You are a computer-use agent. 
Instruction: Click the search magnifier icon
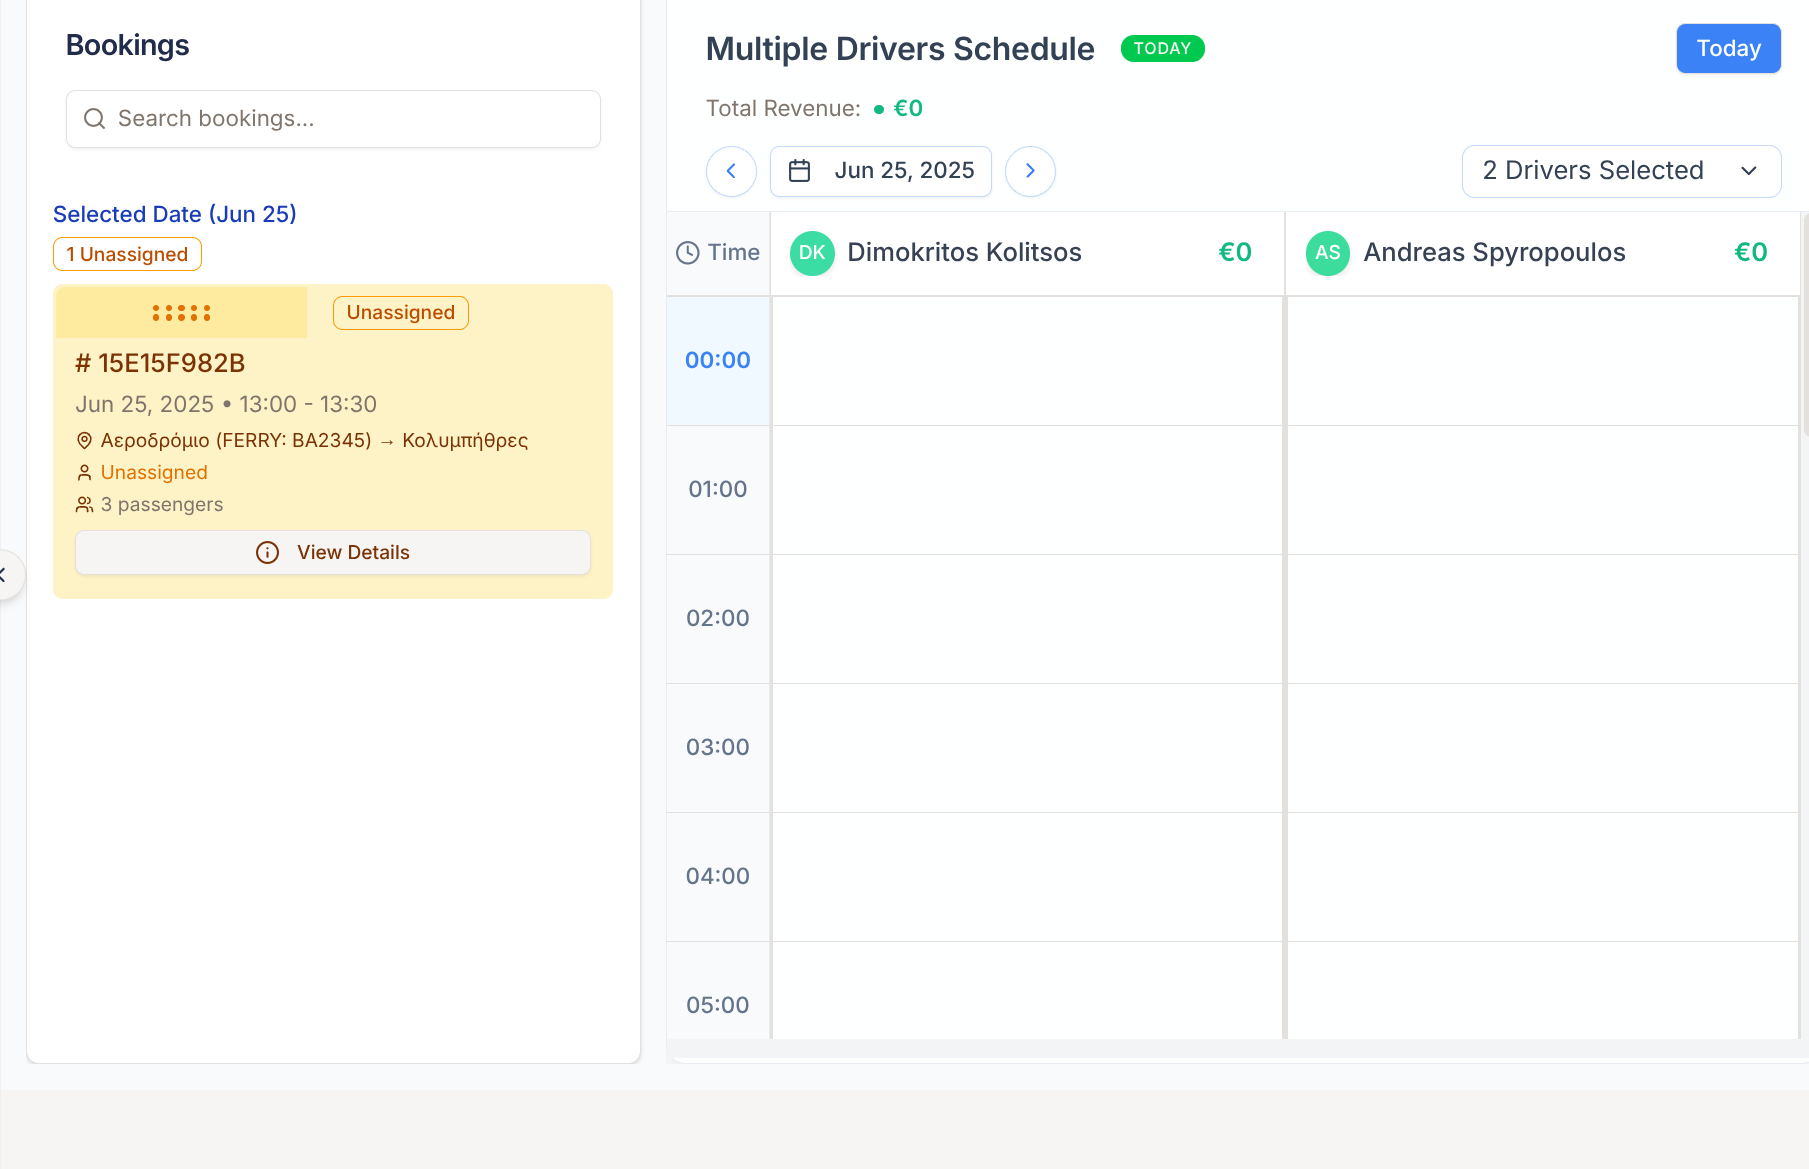(95, 119)
